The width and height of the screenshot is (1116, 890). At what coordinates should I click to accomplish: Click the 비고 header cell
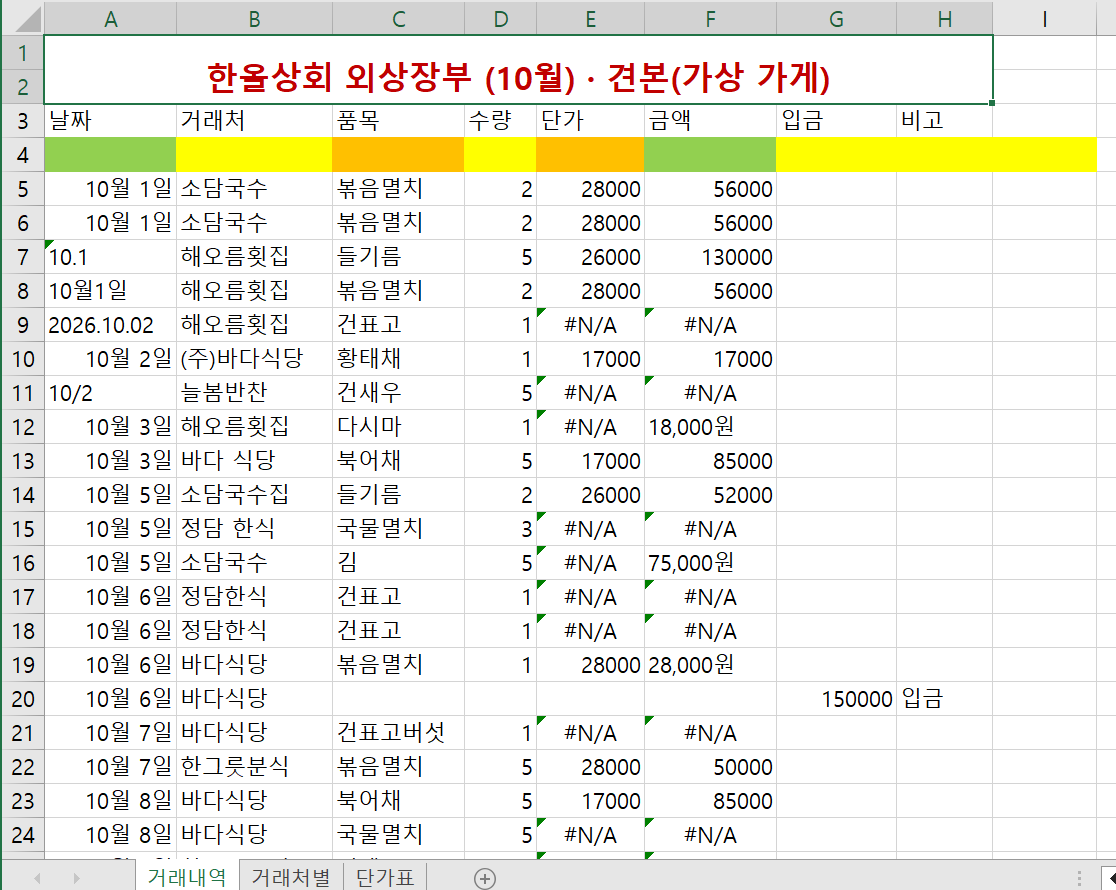[944, 120]
